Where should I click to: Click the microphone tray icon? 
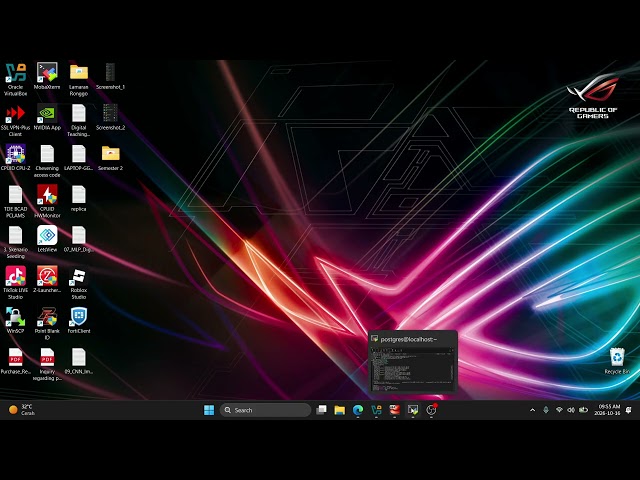click(x=546, y=410)
